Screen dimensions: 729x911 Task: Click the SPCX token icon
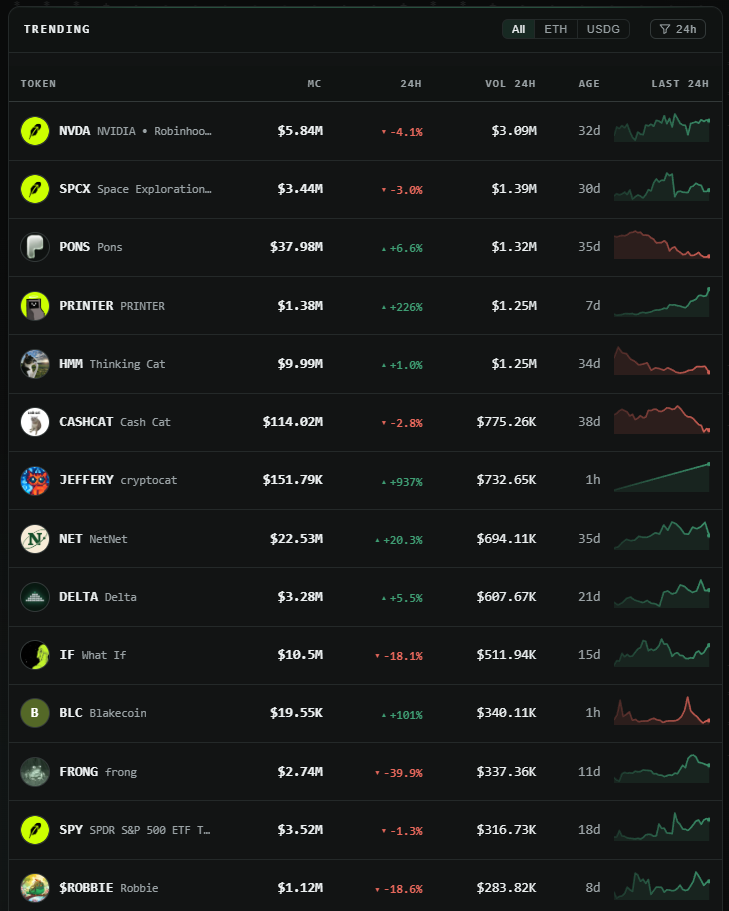coord(35,189)
